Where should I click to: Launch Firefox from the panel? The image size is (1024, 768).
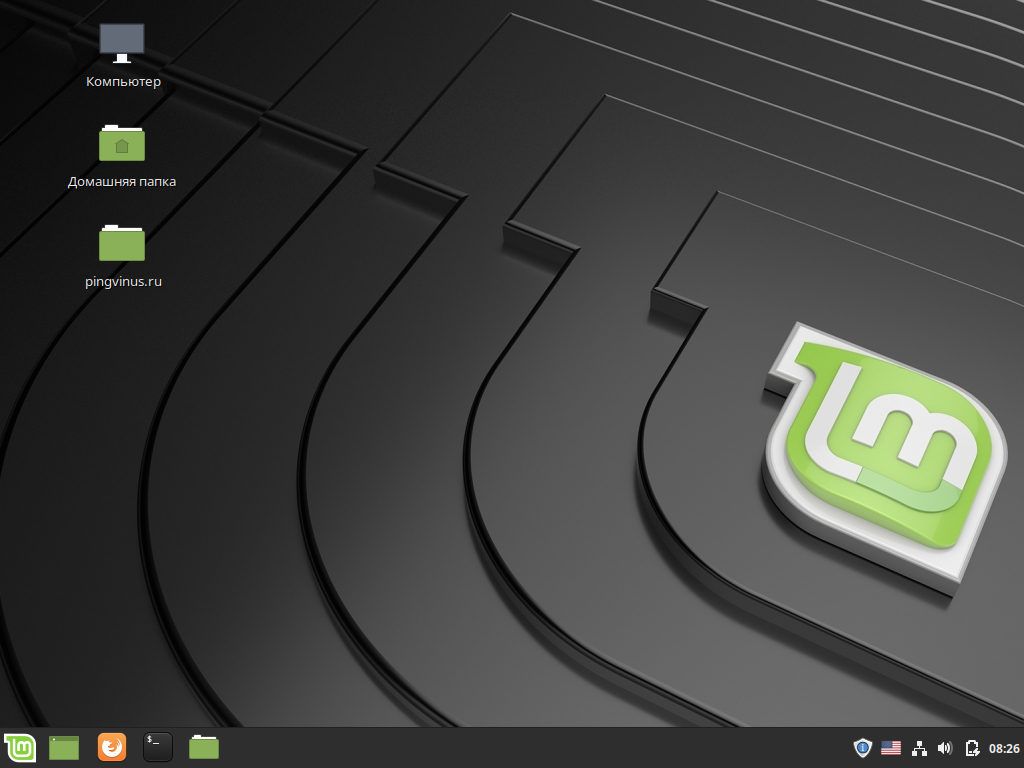[111, 747]
